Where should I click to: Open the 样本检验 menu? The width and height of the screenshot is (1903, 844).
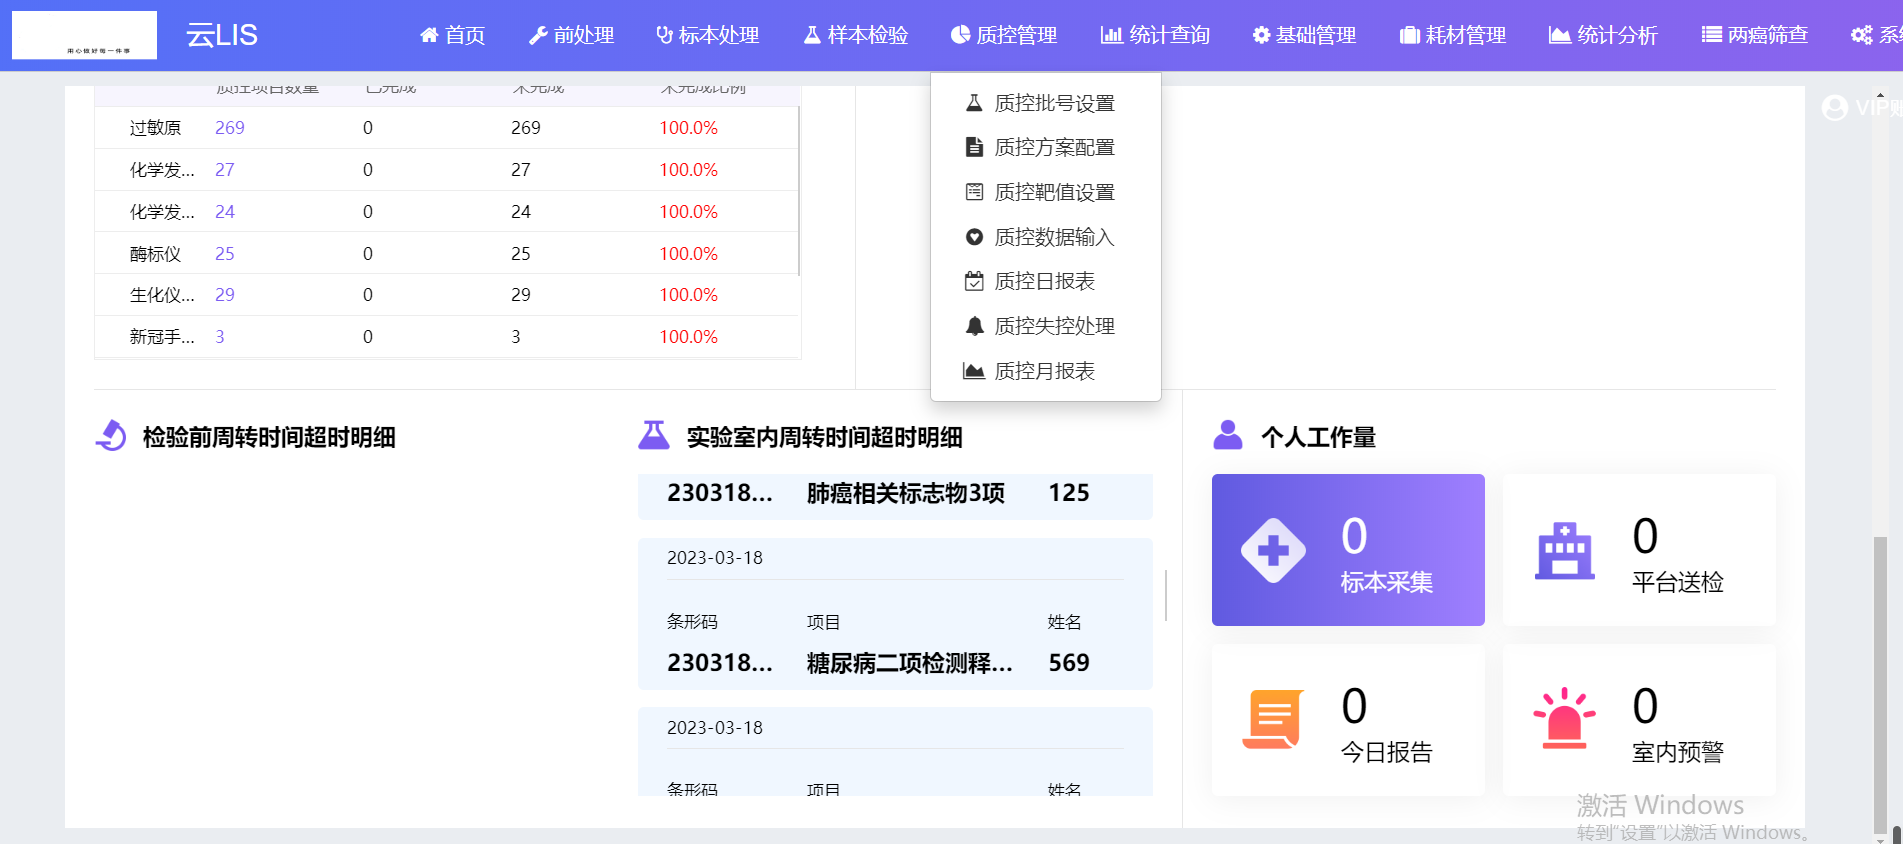(x=856, y=35)
